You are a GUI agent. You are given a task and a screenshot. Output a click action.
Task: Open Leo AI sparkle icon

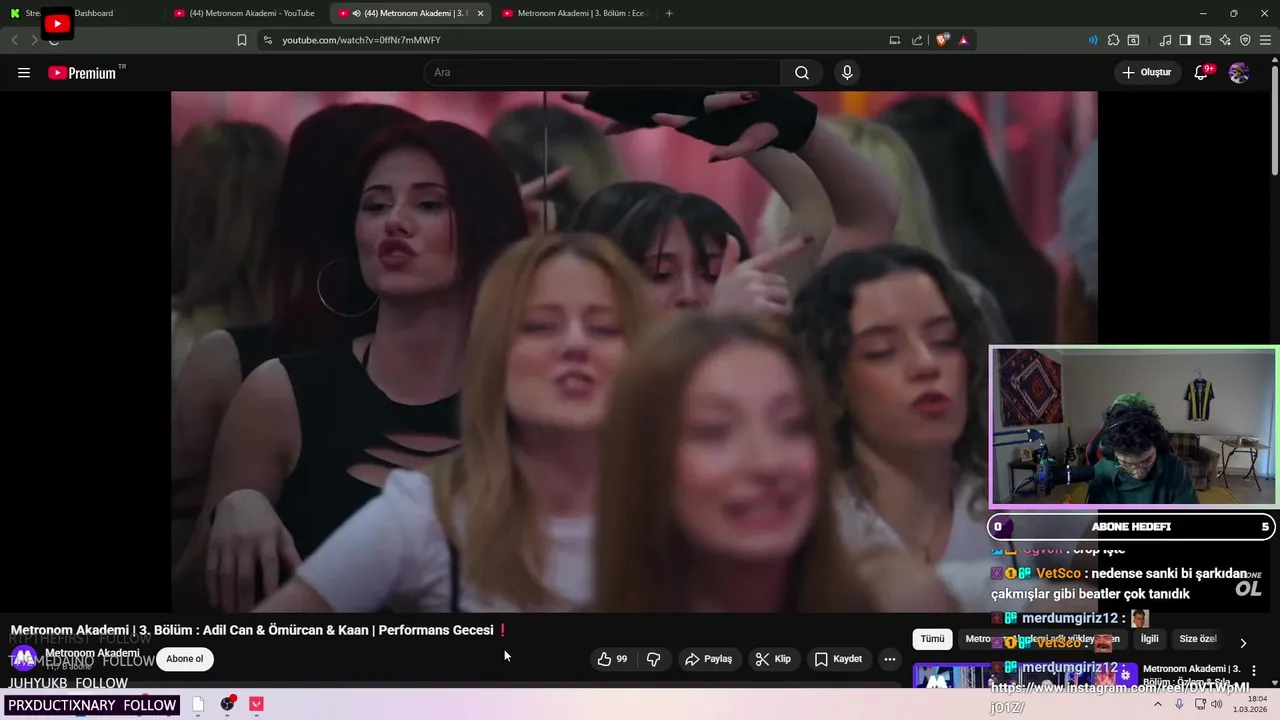pos(1225,40)
